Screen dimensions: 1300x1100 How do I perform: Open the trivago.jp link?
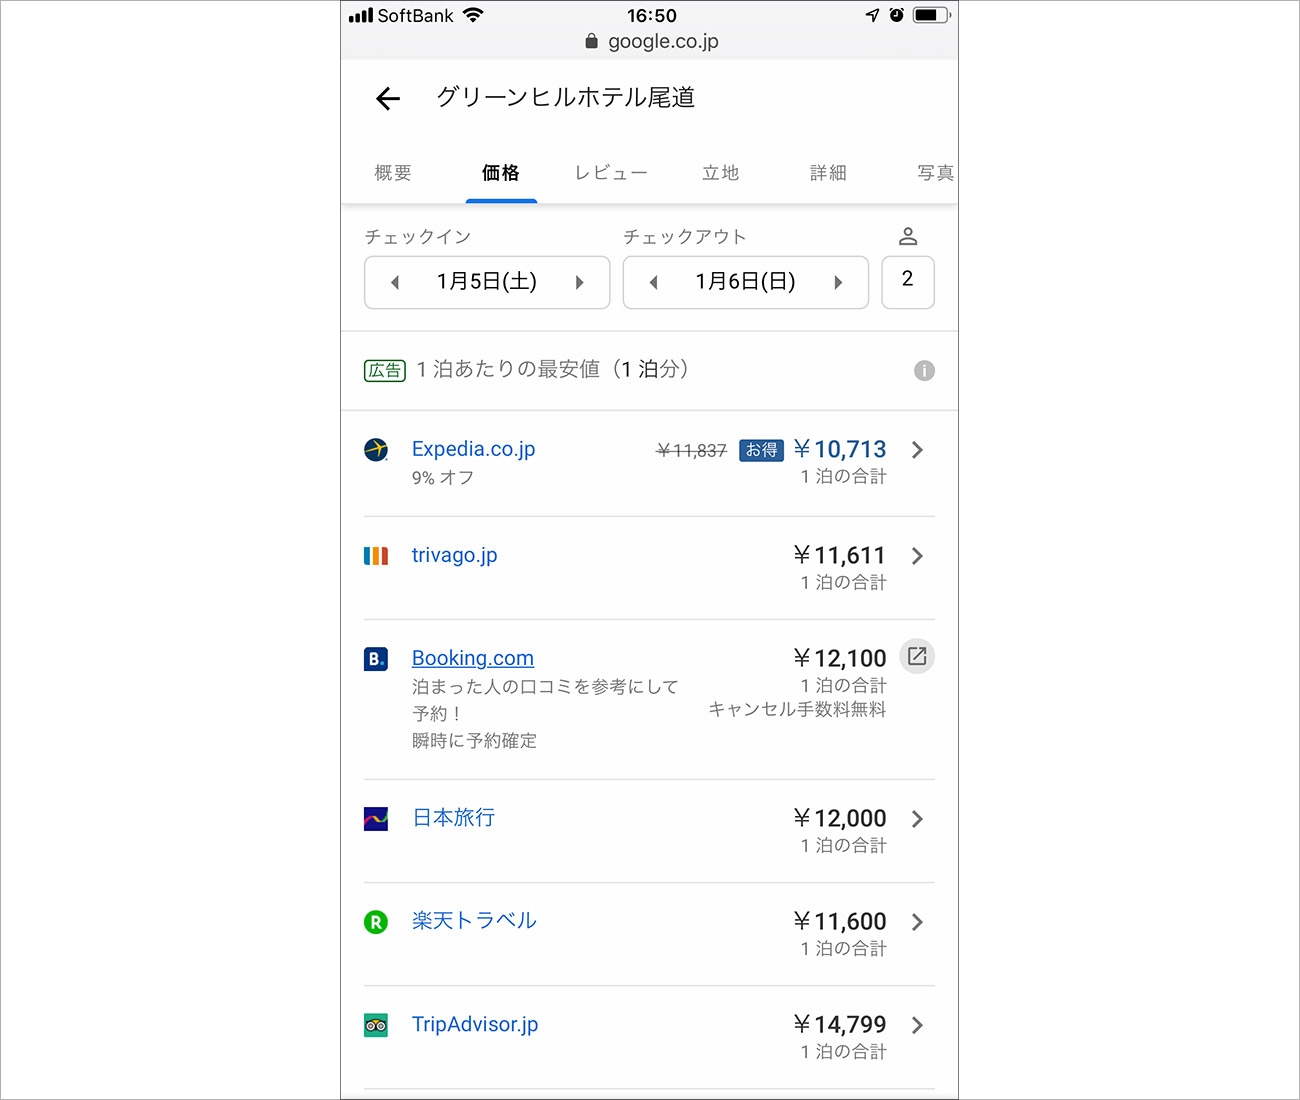[x=455, y=555]
